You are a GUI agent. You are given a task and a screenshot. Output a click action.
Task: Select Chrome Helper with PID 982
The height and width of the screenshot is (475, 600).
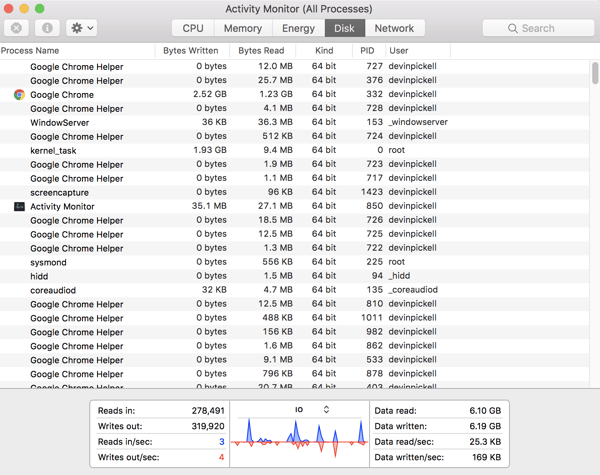[x=294, y=332]
